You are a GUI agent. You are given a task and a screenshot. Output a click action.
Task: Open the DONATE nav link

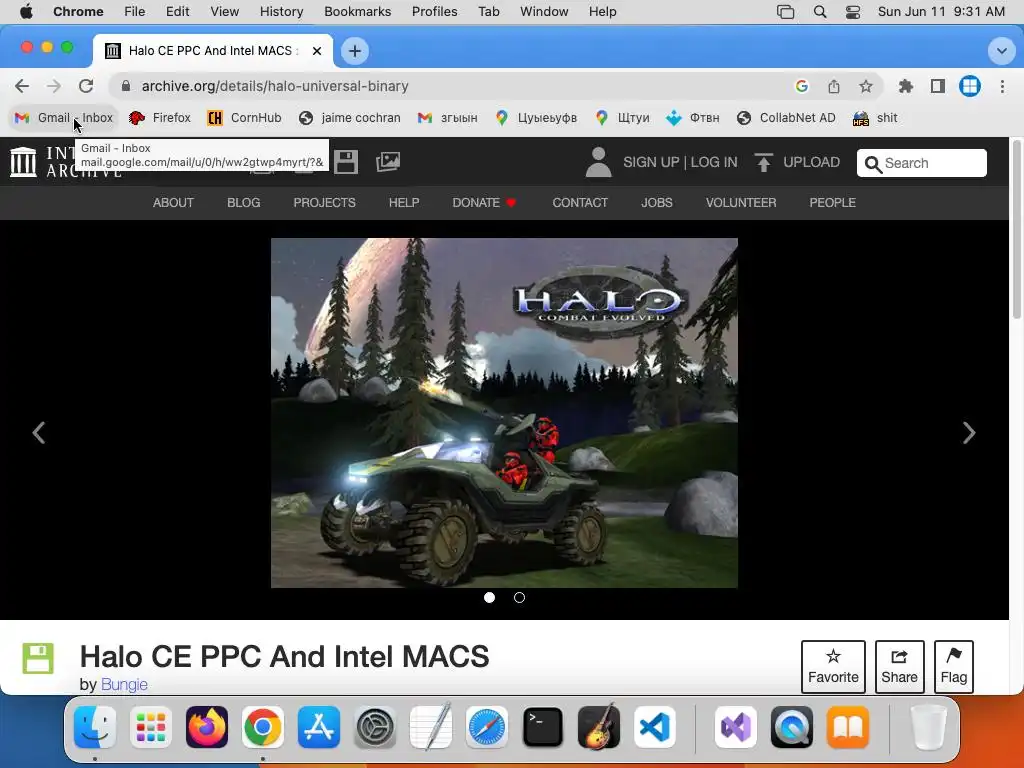[484, 202]
